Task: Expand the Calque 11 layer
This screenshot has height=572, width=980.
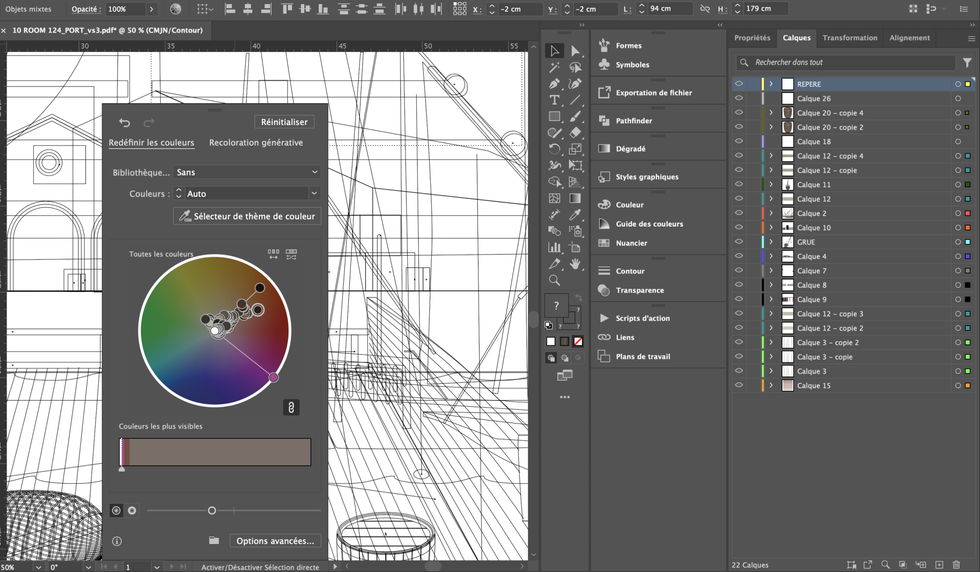Action: coord(771,185)
